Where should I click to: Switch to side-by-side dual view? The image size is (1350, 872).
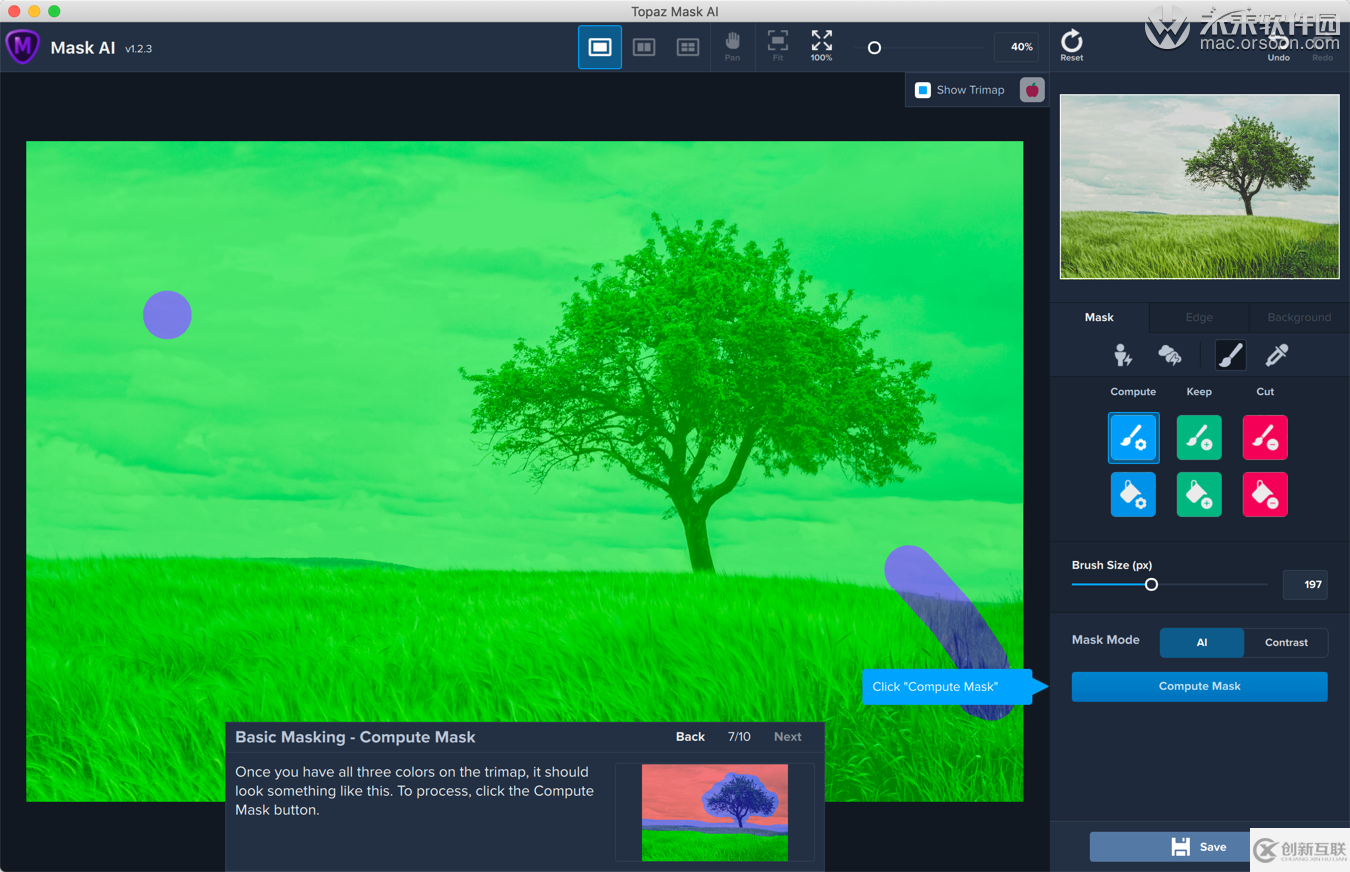644,47
